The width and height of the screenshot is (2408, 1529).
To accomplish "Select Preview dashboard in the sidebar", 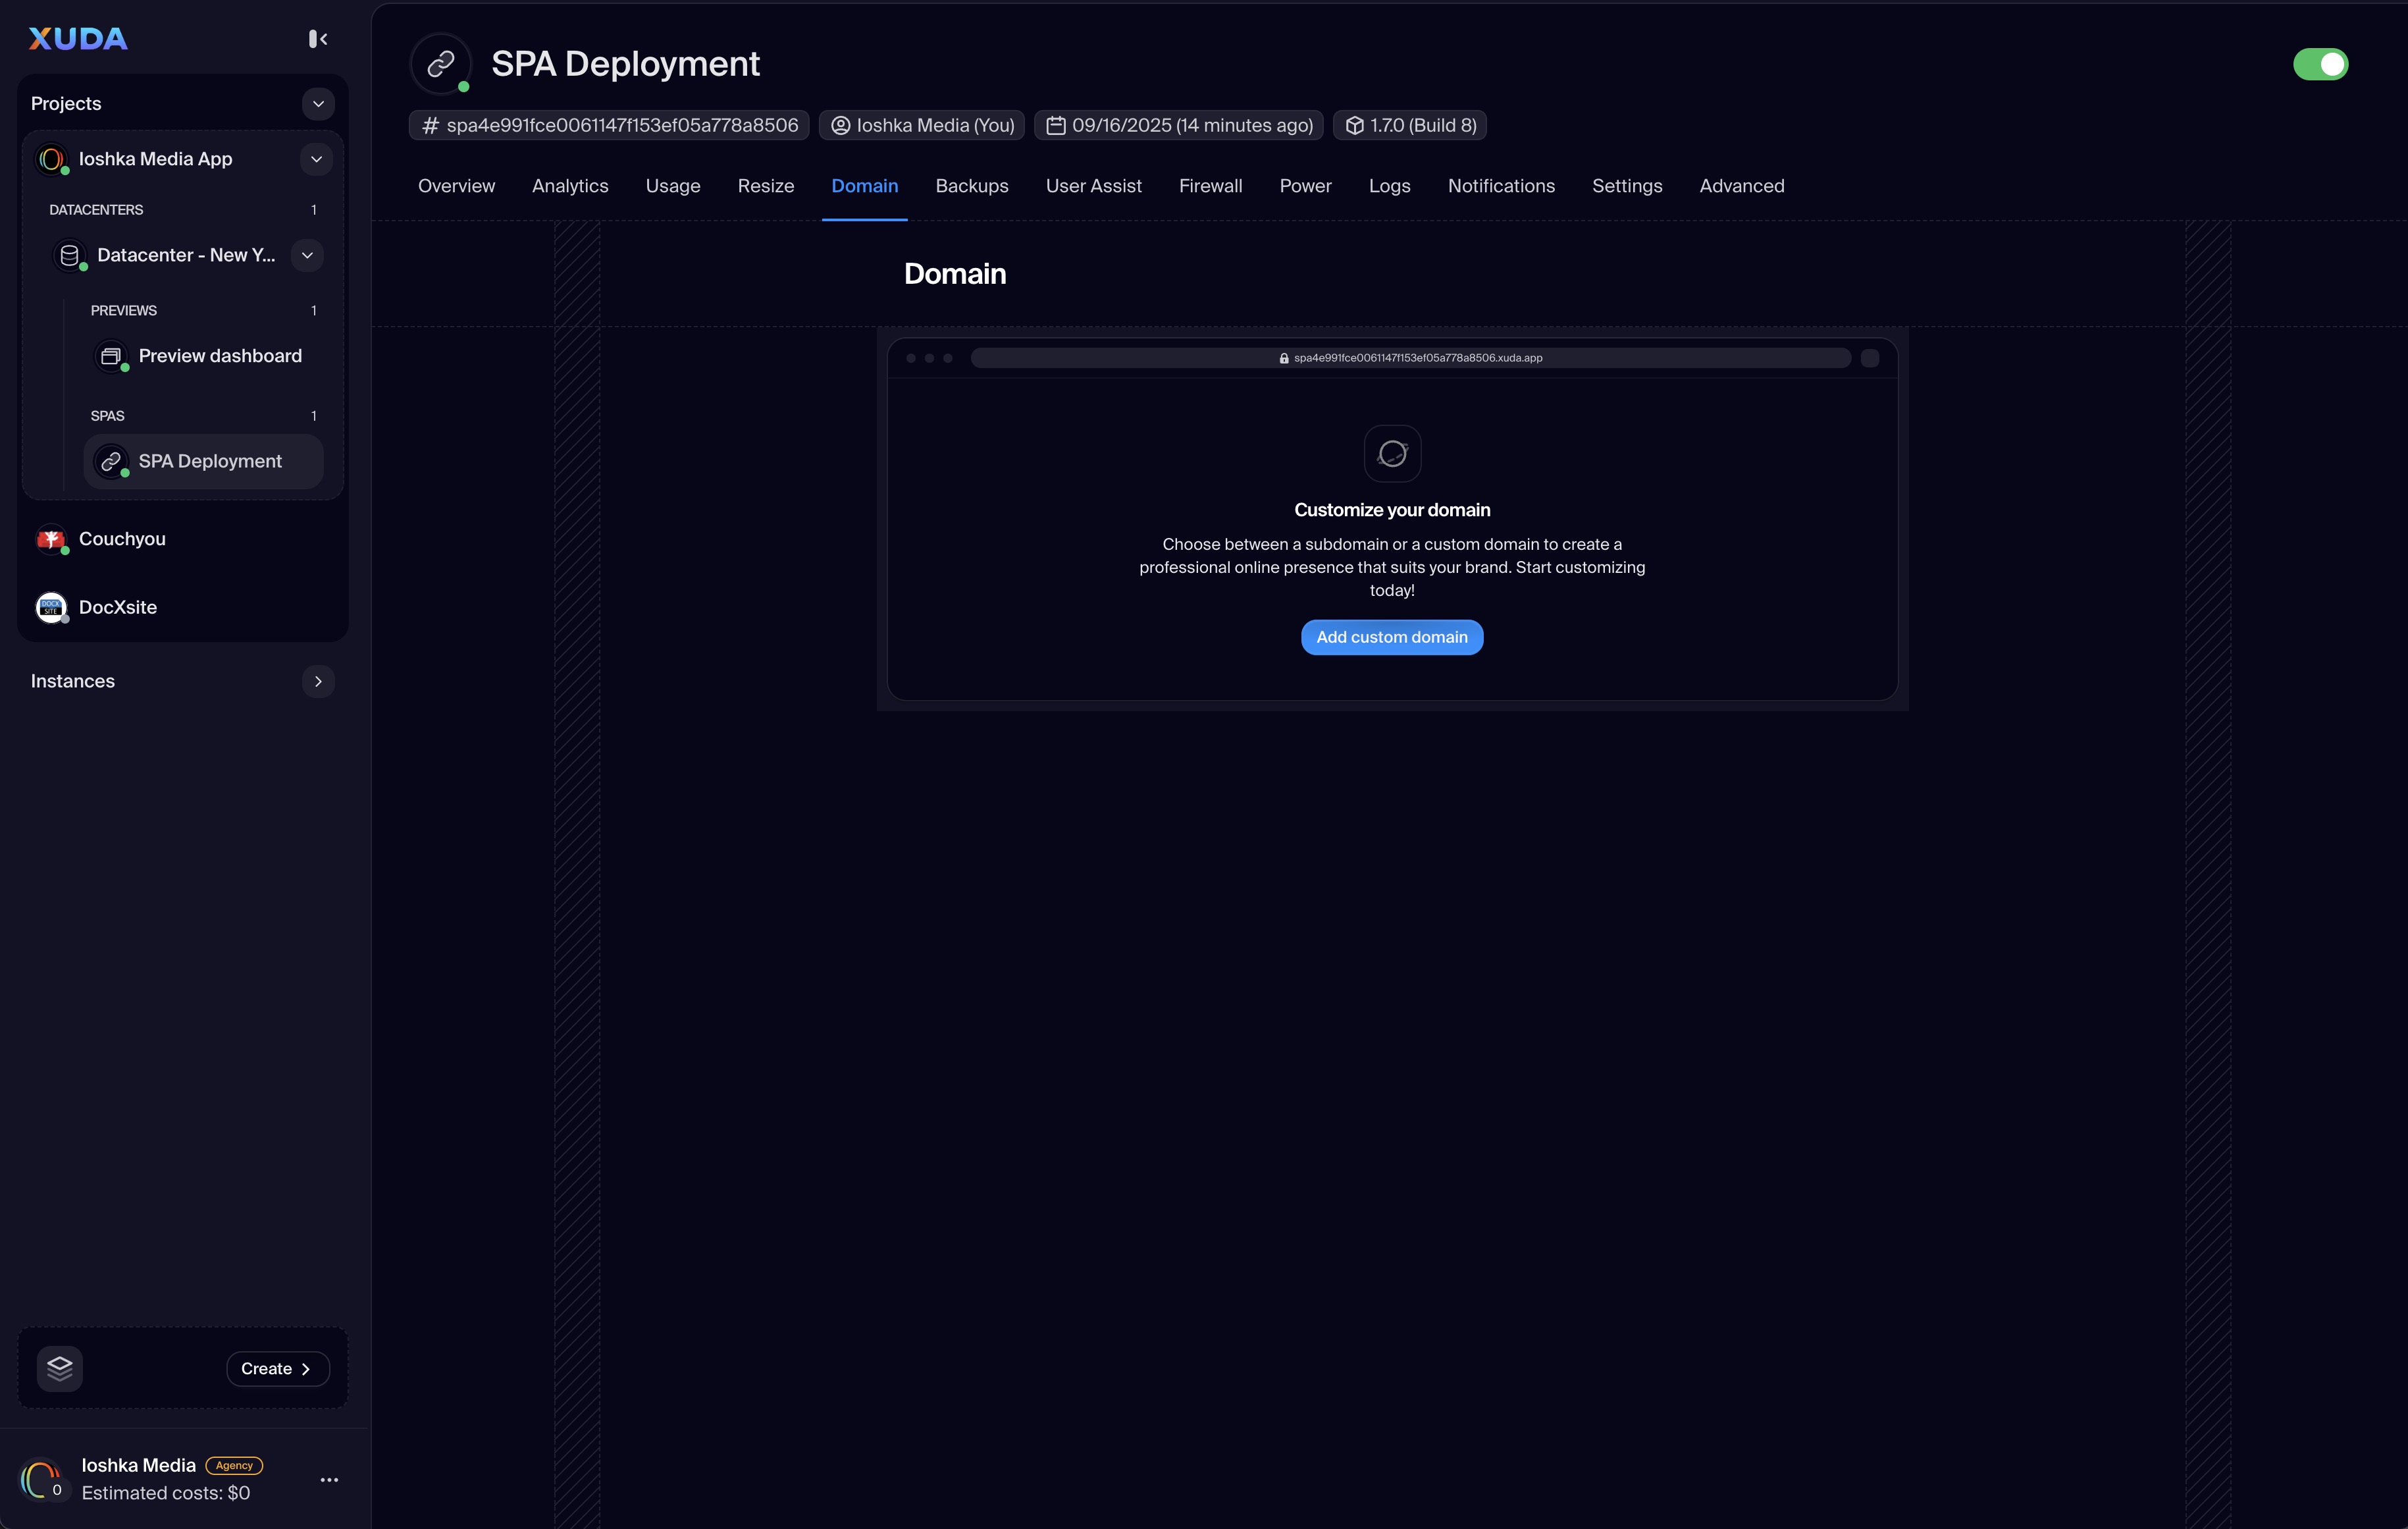I will coord(220,356).
